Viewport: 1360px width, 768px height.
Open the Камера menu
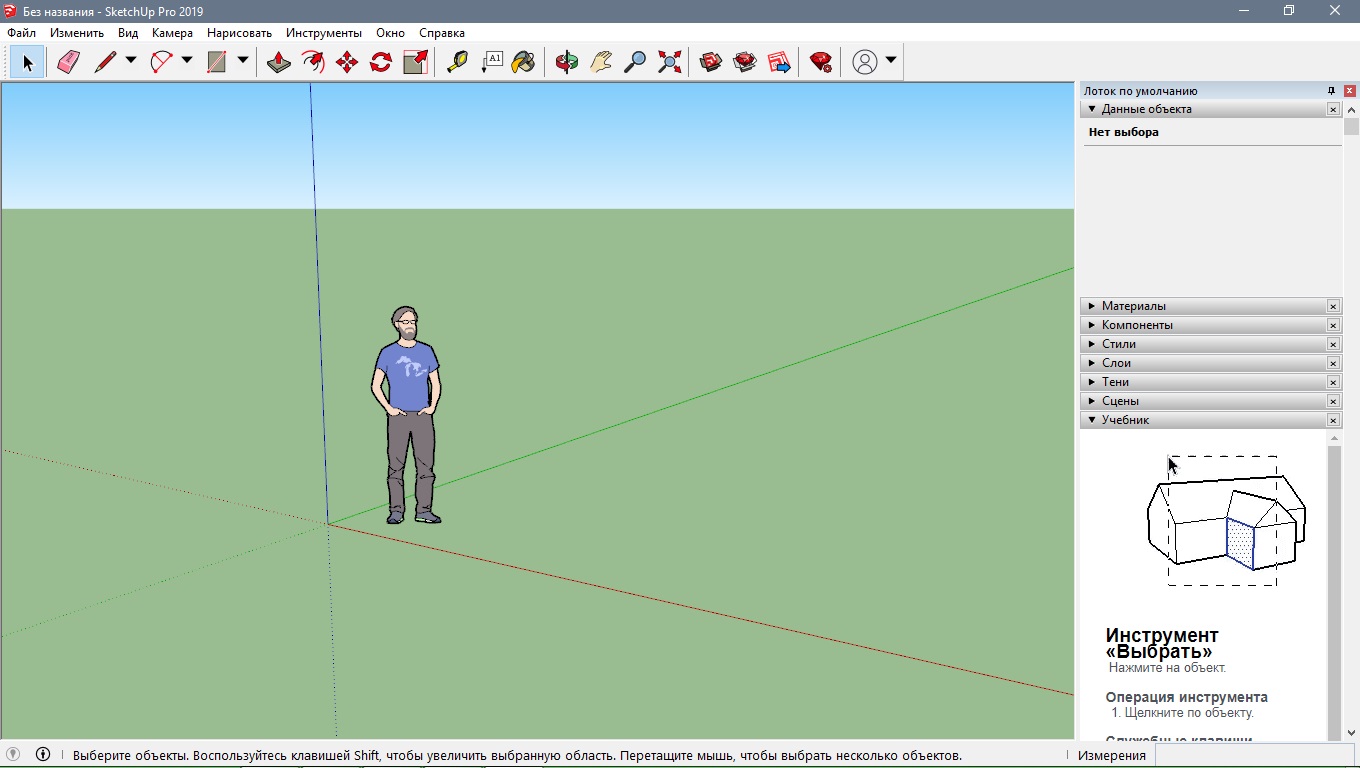(172, 33)
